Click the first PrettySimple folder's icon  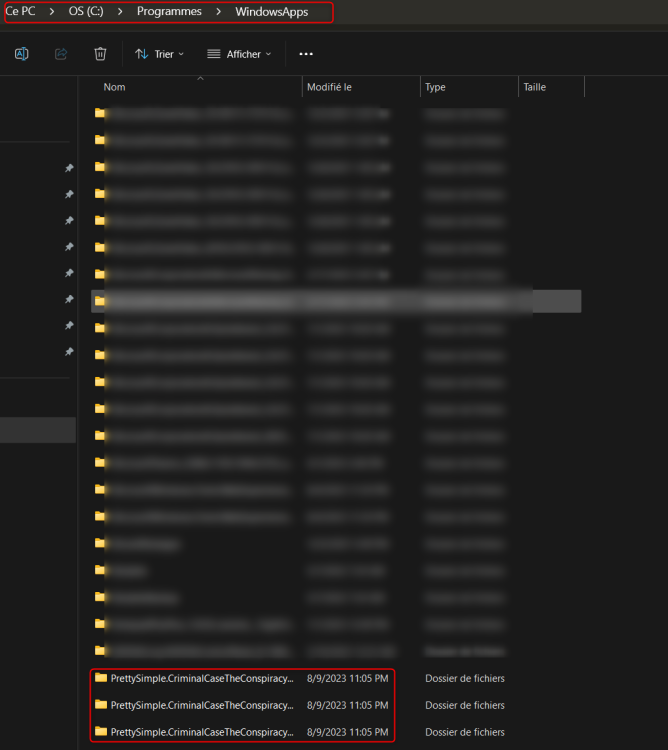(x=100, y=678)
